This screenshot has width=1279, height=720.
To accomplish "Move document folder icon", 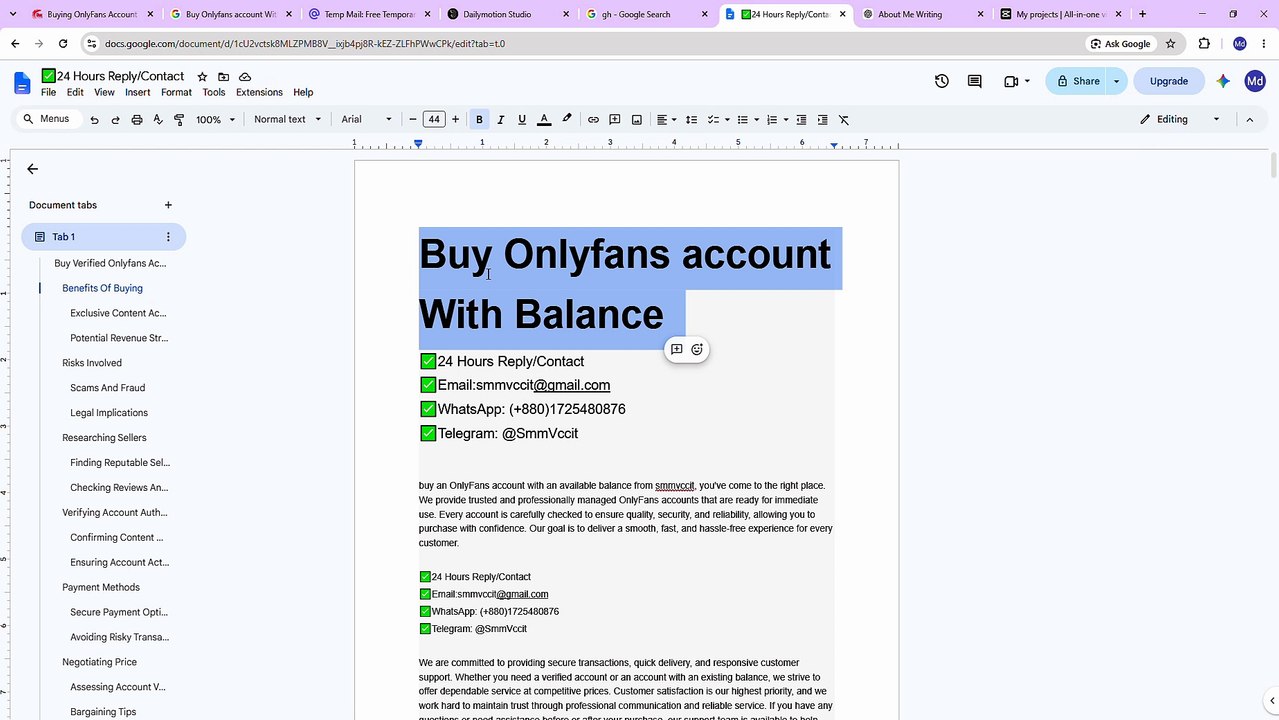I will click(x=223, y=77).
